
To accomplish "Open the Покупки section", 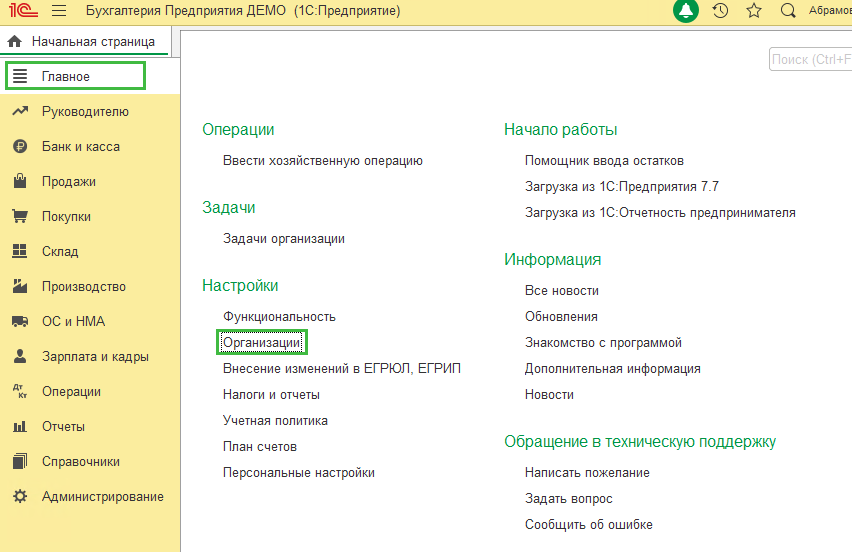I will coord(90,216).
